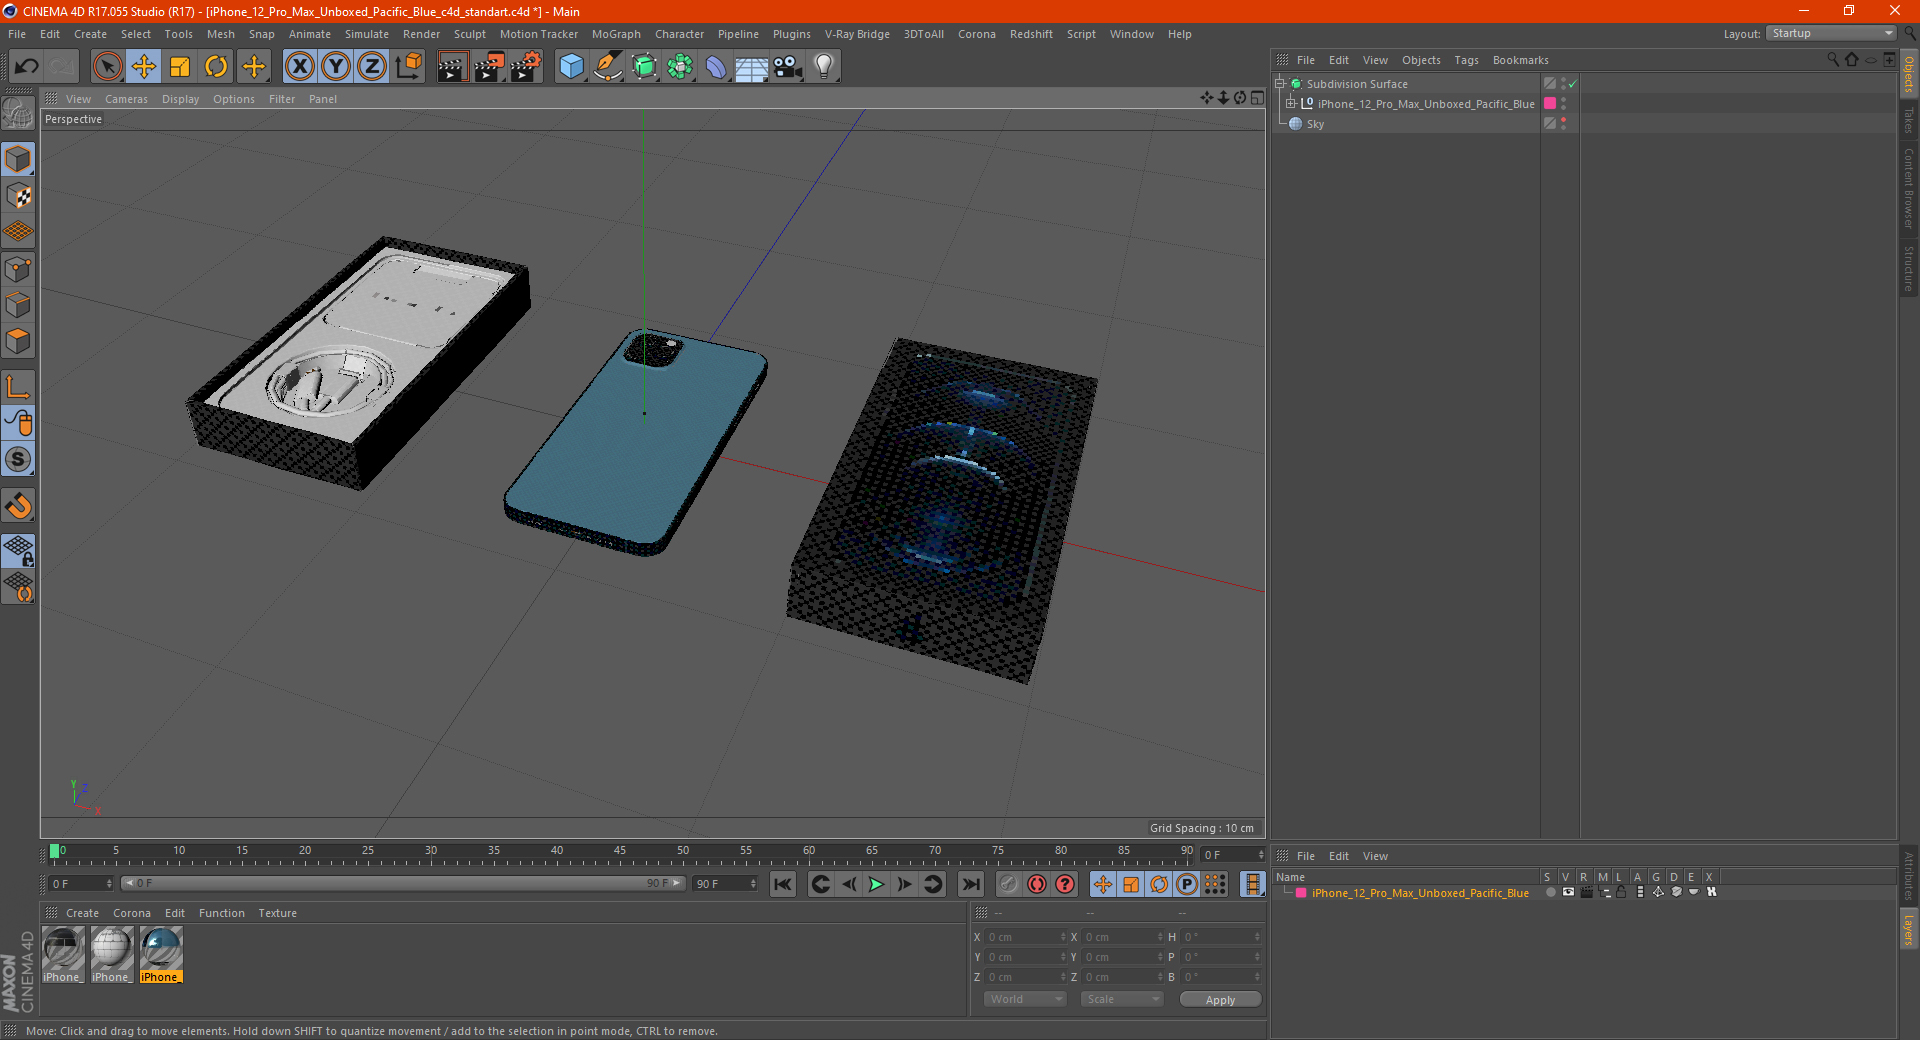Open the Content Browser side tab

click(x=1909, y=188)
